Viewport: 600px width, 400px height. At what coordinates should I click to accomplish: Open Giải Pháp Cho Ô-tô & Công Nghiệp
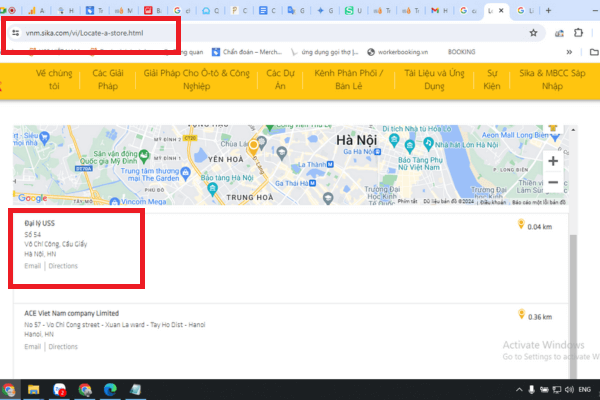pos(197,80)
